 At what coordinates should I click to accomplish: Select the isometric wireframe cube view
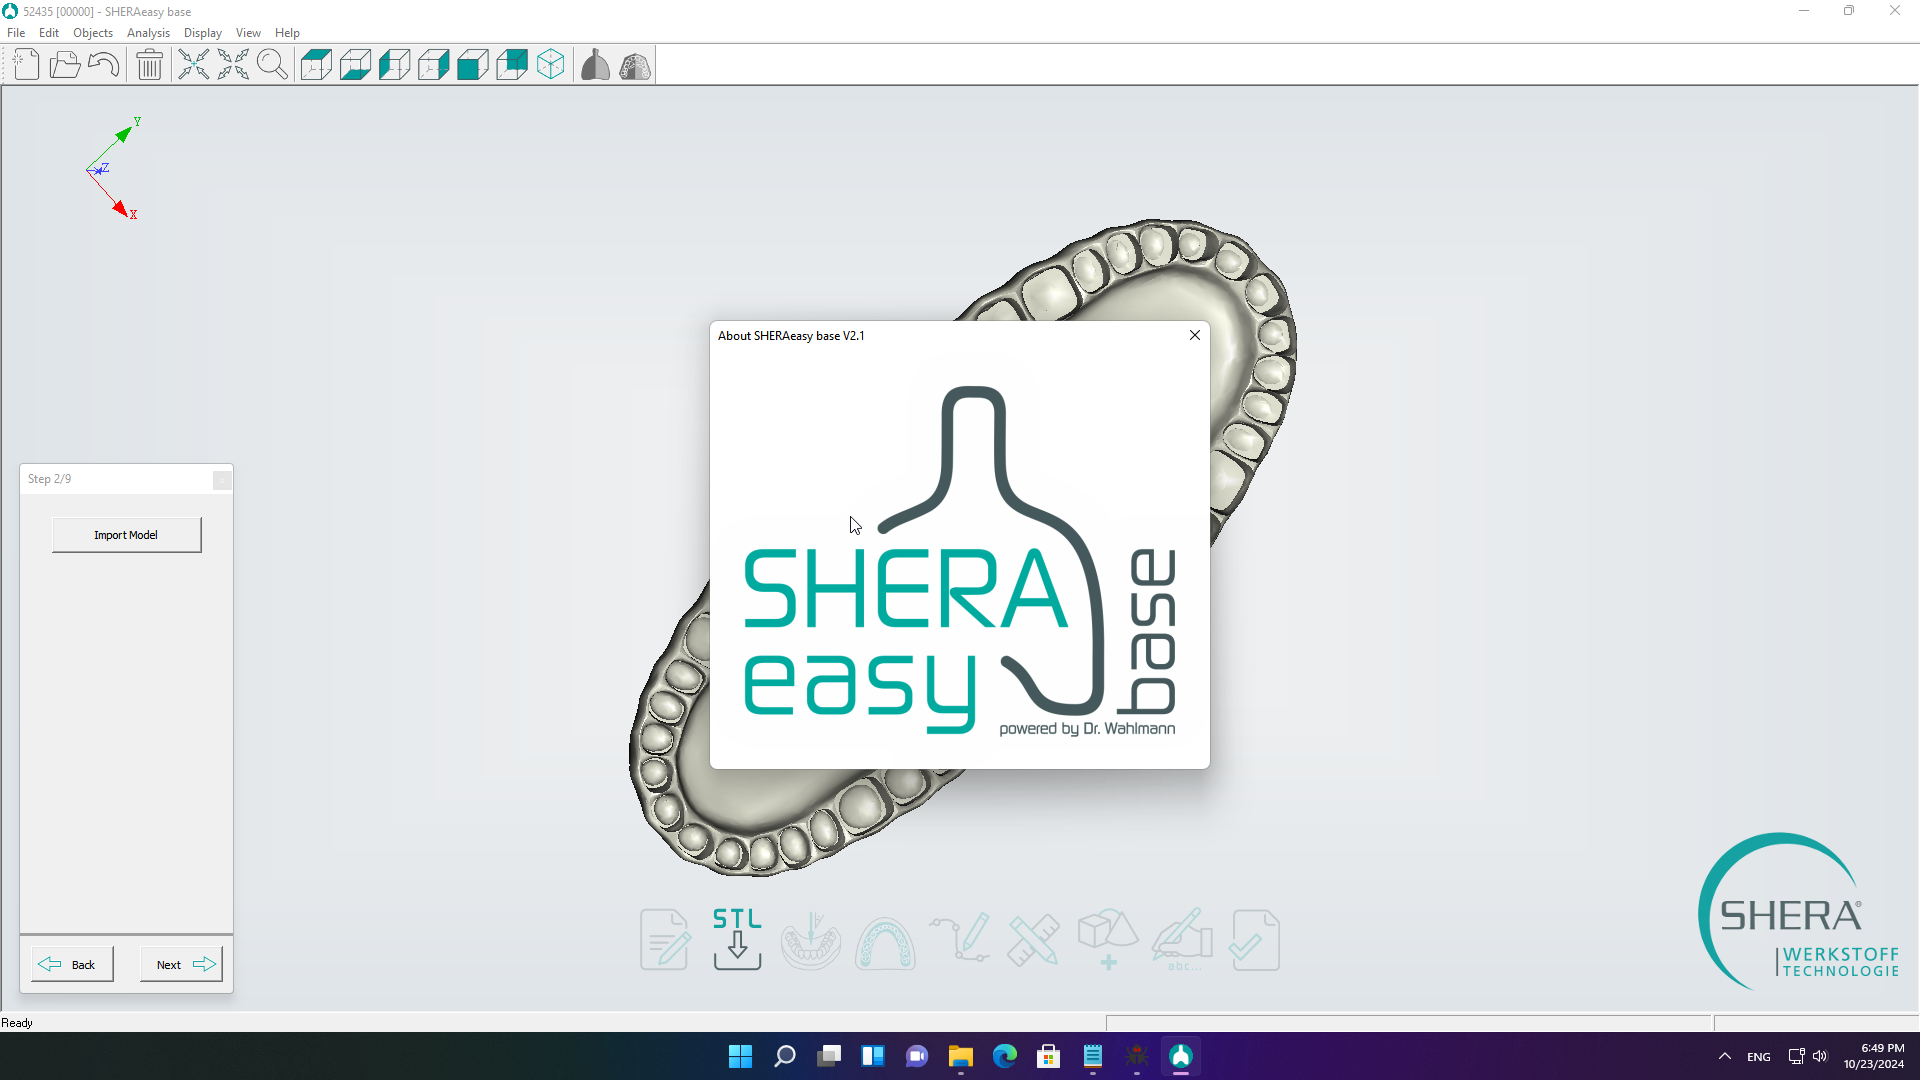[x=550, y=65]
